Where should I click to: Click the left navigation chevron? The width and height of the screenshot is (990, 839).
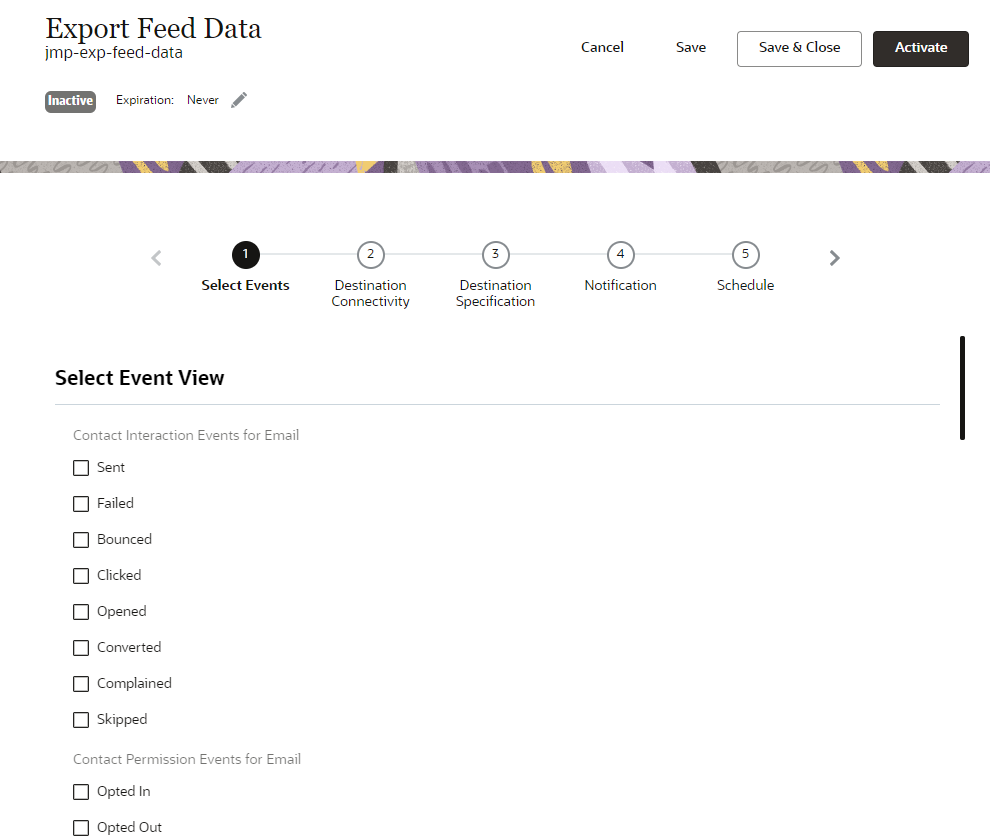click(x=156, y=257)
